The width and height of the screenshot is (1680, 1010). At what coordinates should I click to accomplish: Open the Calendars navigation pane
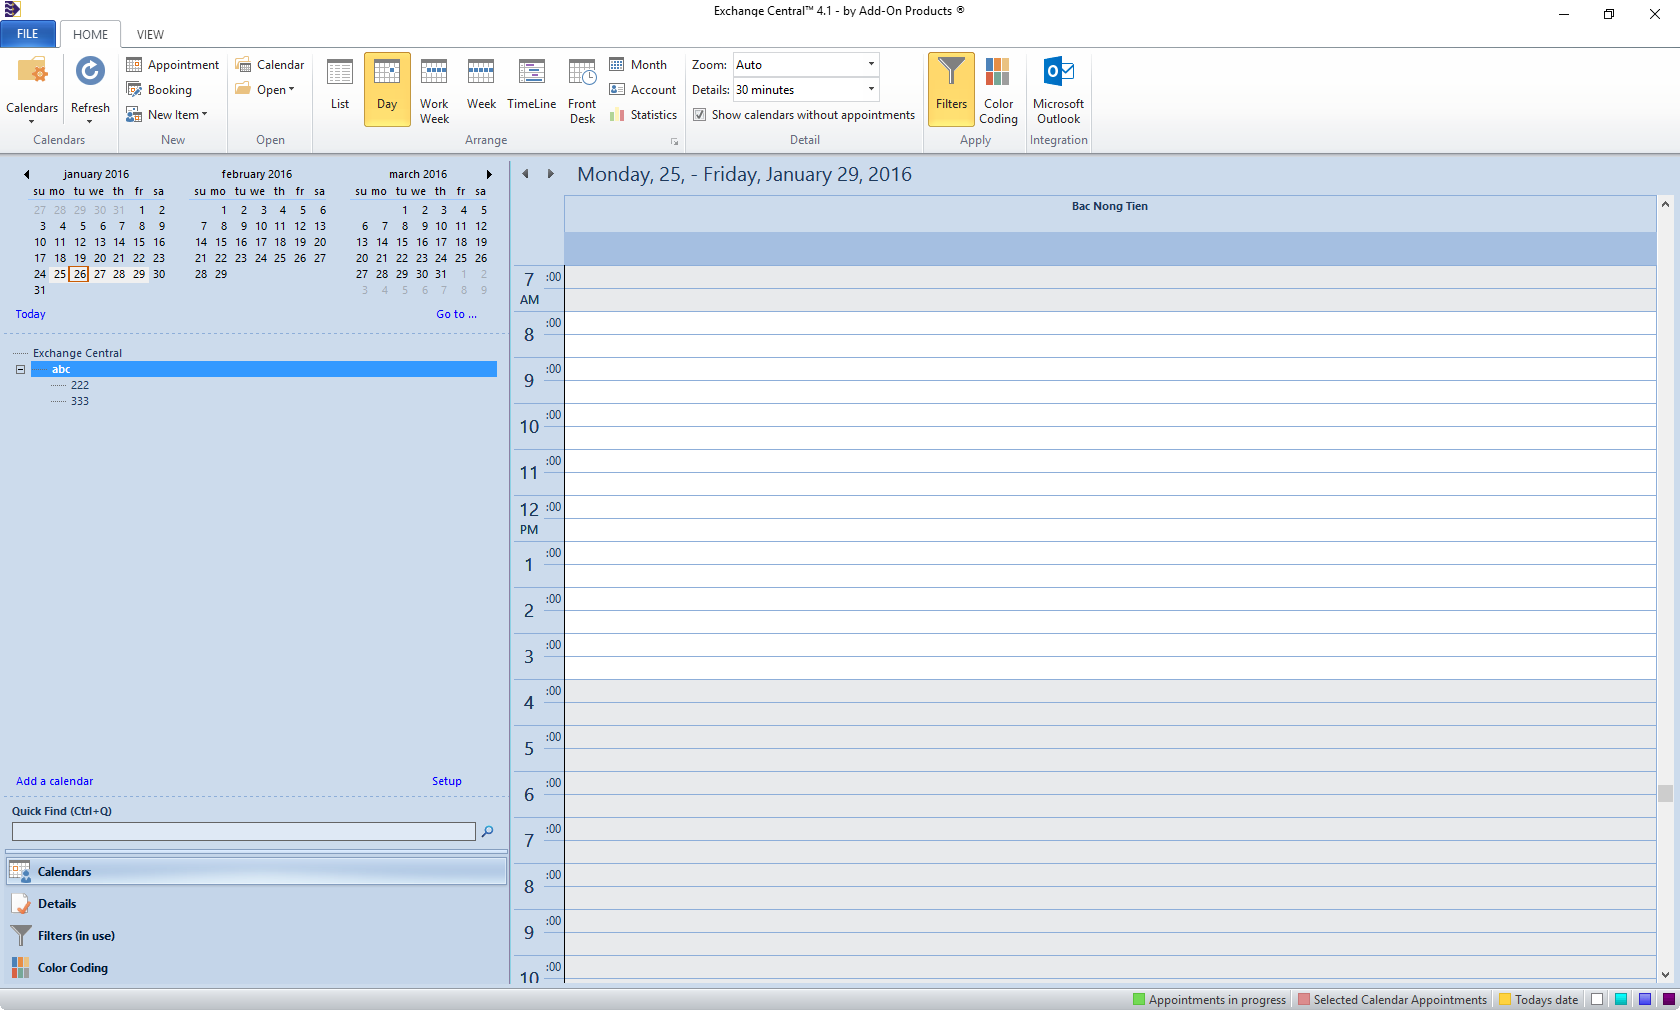[x=257, y=872]
